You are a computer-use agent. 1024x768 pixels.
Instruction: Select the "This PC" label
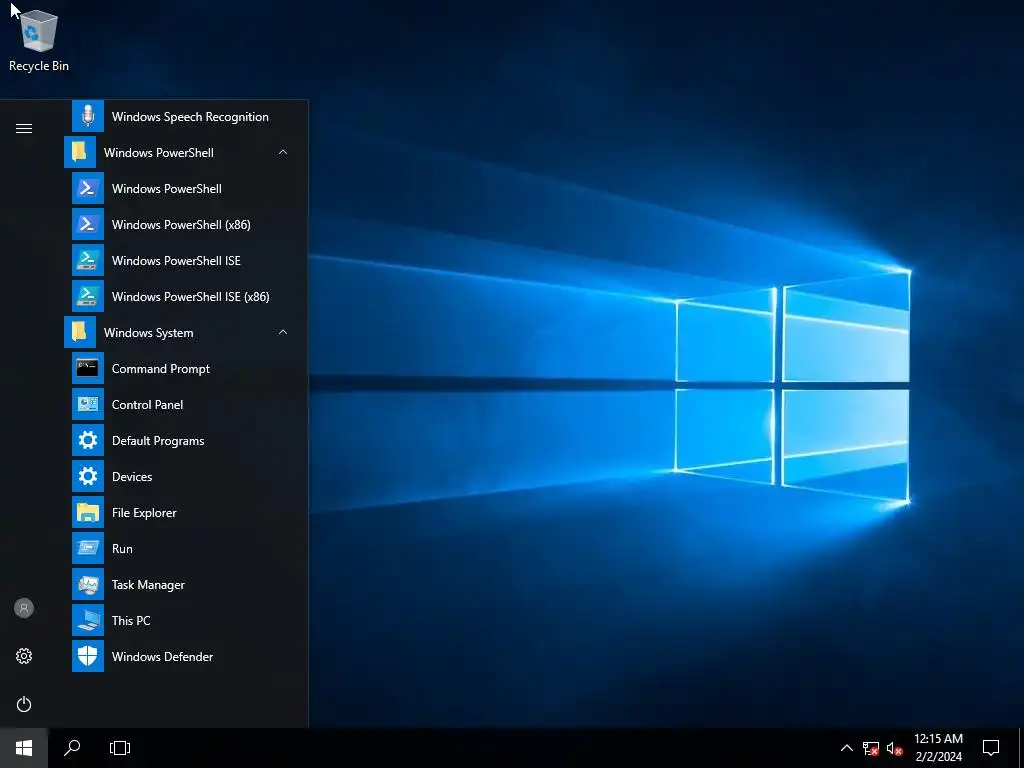[x=131, y=620]
